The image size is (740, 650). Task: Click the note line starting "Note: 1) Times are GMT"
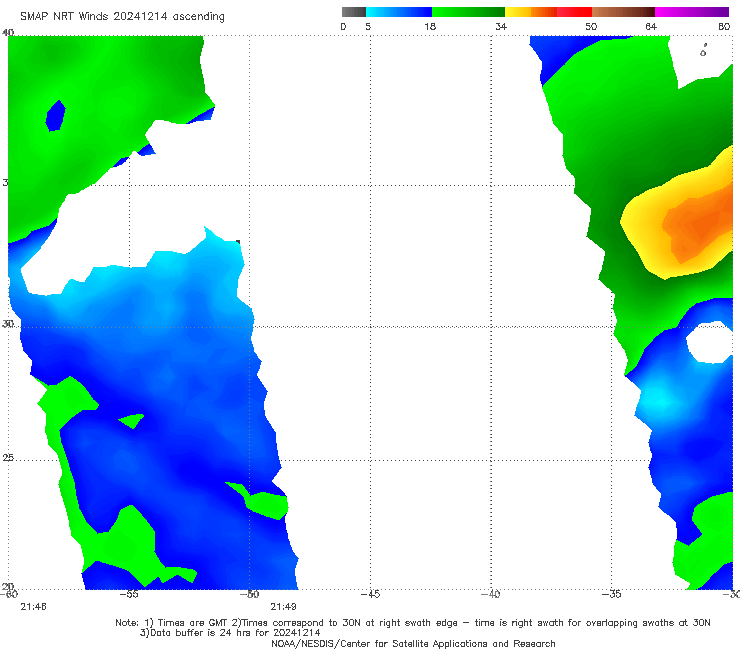pos(412,623)
